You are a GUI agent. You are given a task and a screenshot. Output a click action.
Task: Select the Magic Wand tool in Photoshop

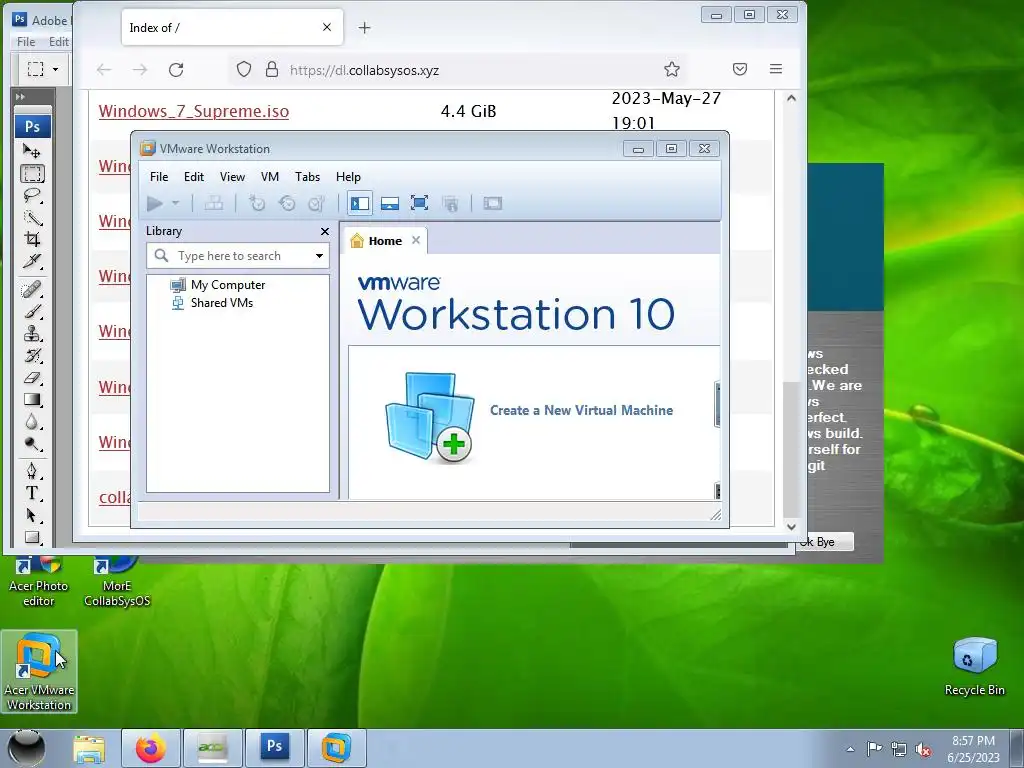click(x=32, y=217)
